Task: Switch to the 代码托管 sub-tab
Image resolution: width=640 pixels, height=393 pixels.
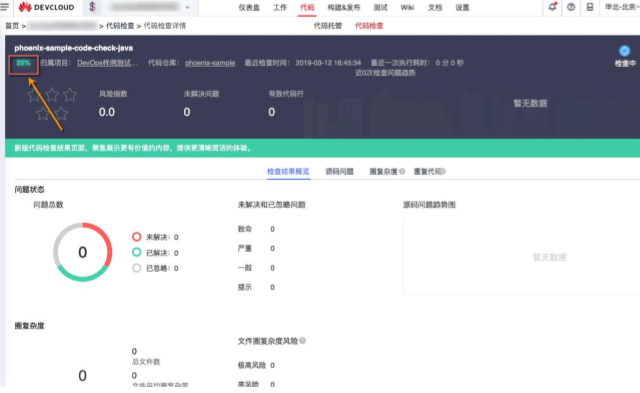Action: tap(327, 26)
